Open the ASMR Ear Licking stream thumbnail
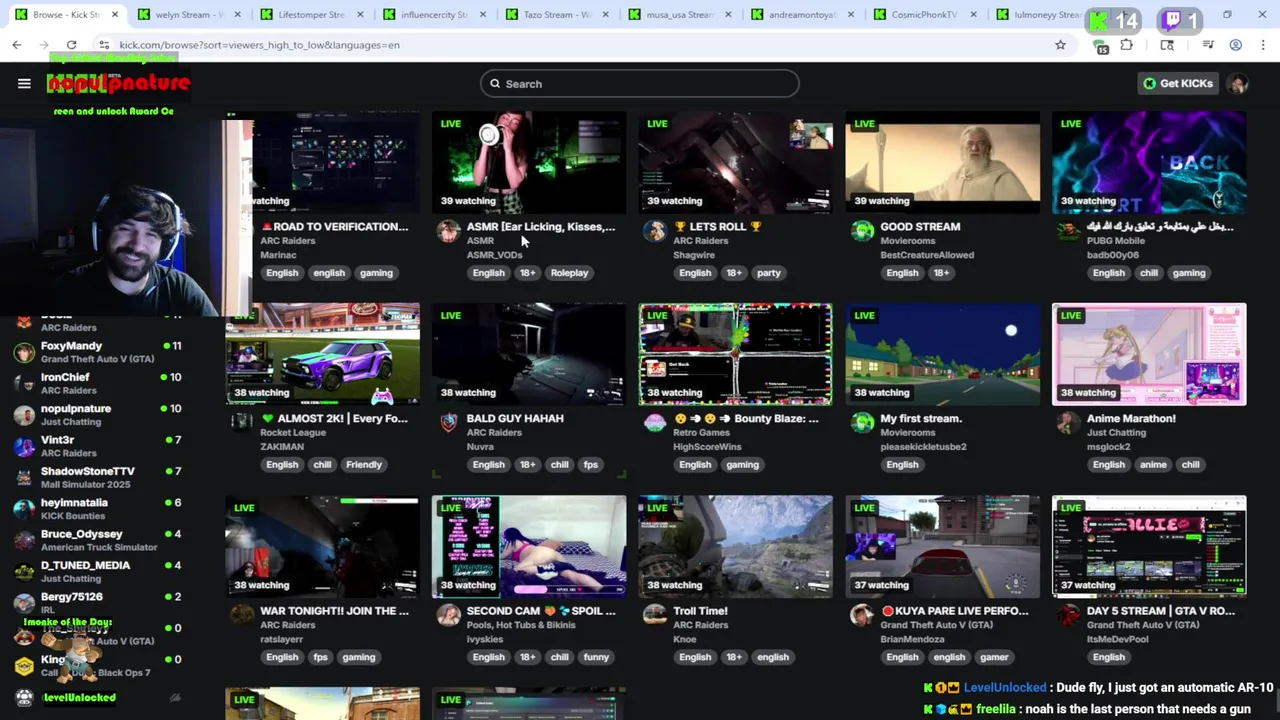The height and width of the screenshot is (720, 1280). pyautogui.click(x=529, y=162)
